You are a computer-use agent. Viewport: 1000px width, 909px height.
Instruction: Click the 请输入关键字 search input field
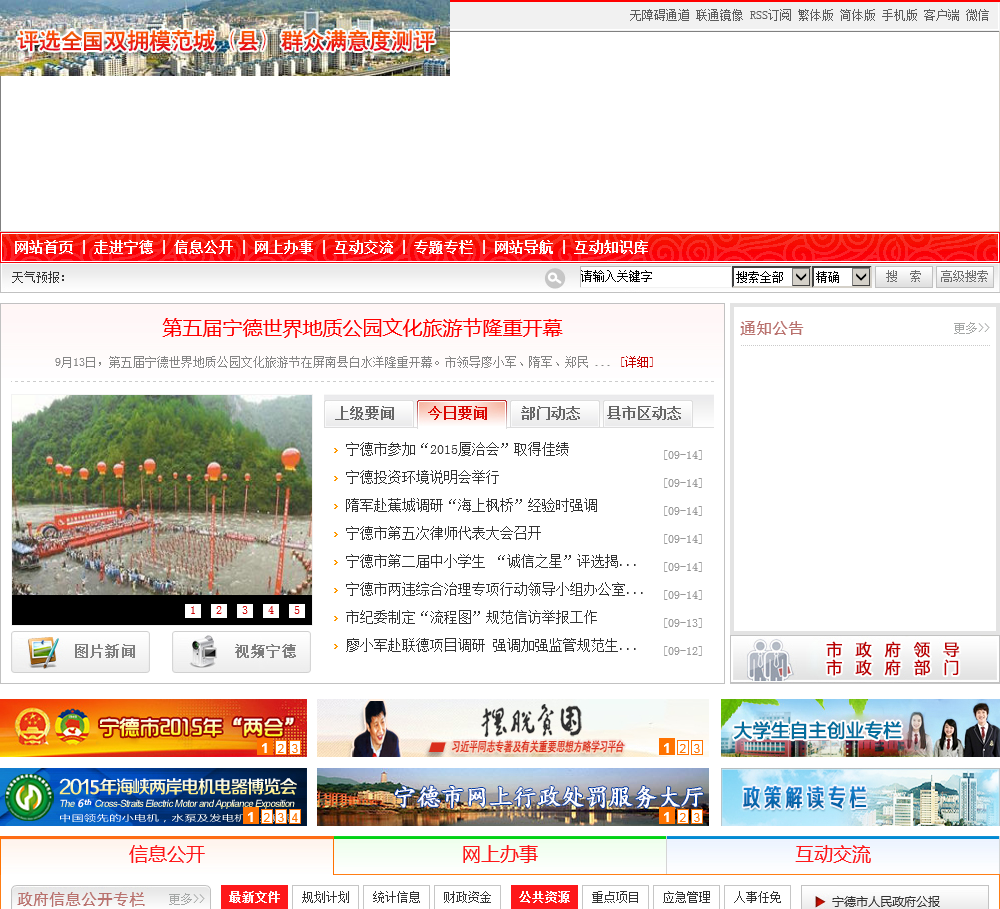[x=655, y=277]
